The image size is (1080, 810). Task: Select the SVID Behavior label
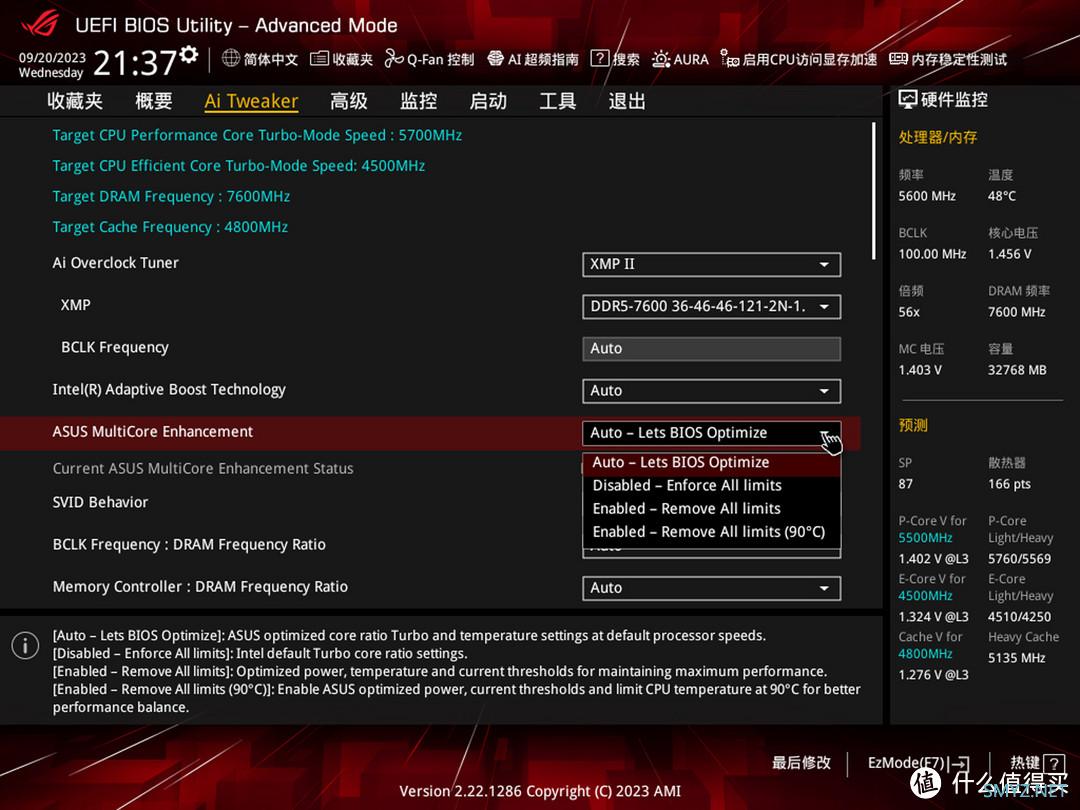[x=101, y=502]
